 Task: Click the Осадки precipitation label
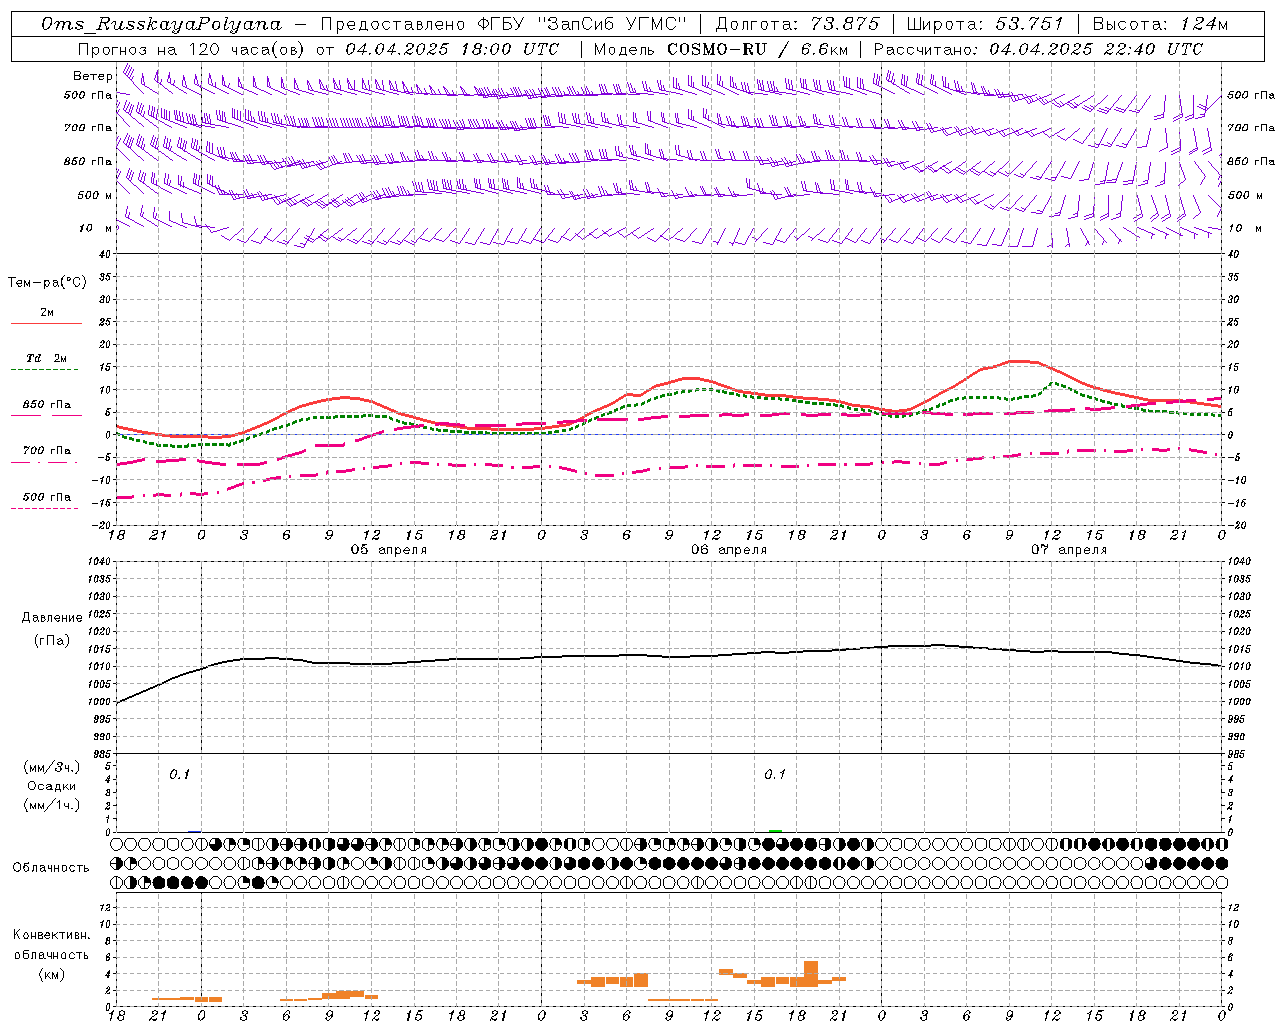point(52,786)
